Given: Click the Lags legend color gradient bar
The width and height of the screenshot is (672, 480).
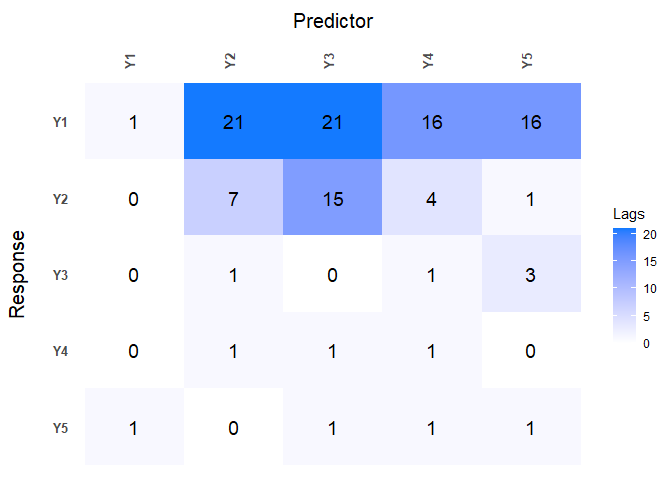Looking at the screenshot, I should pos(625,286).
